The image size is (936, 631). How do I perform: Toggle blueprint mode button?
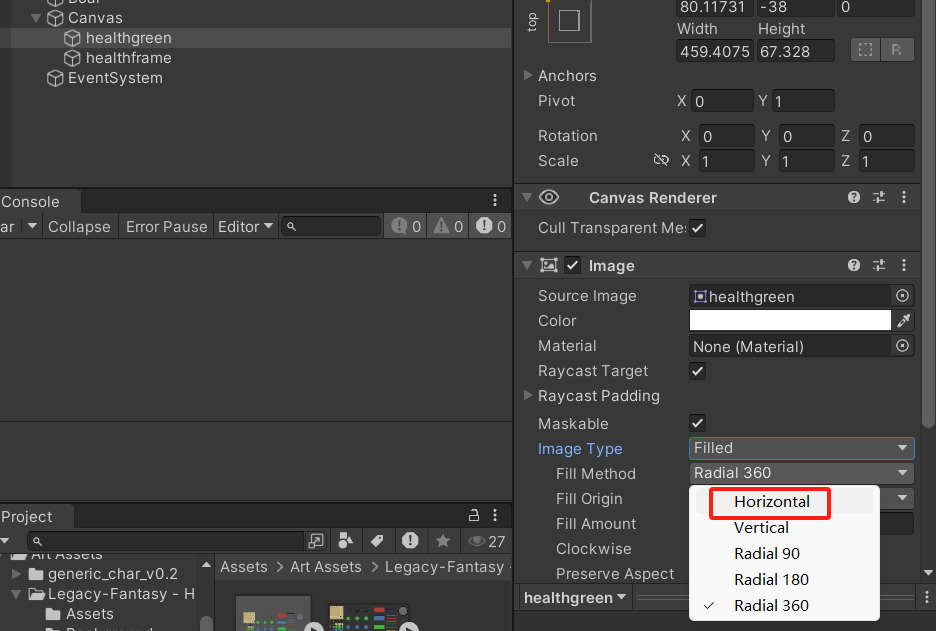click(x=866, y=50)
